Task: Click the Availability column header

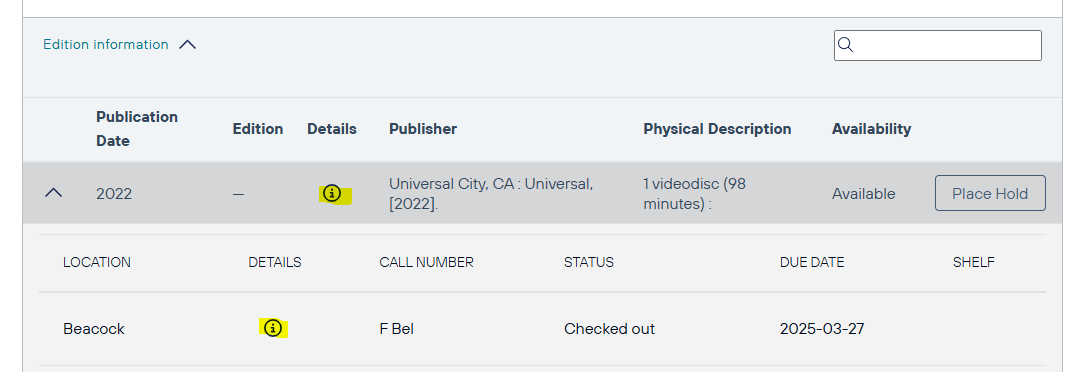Action: tap(871, 129)
